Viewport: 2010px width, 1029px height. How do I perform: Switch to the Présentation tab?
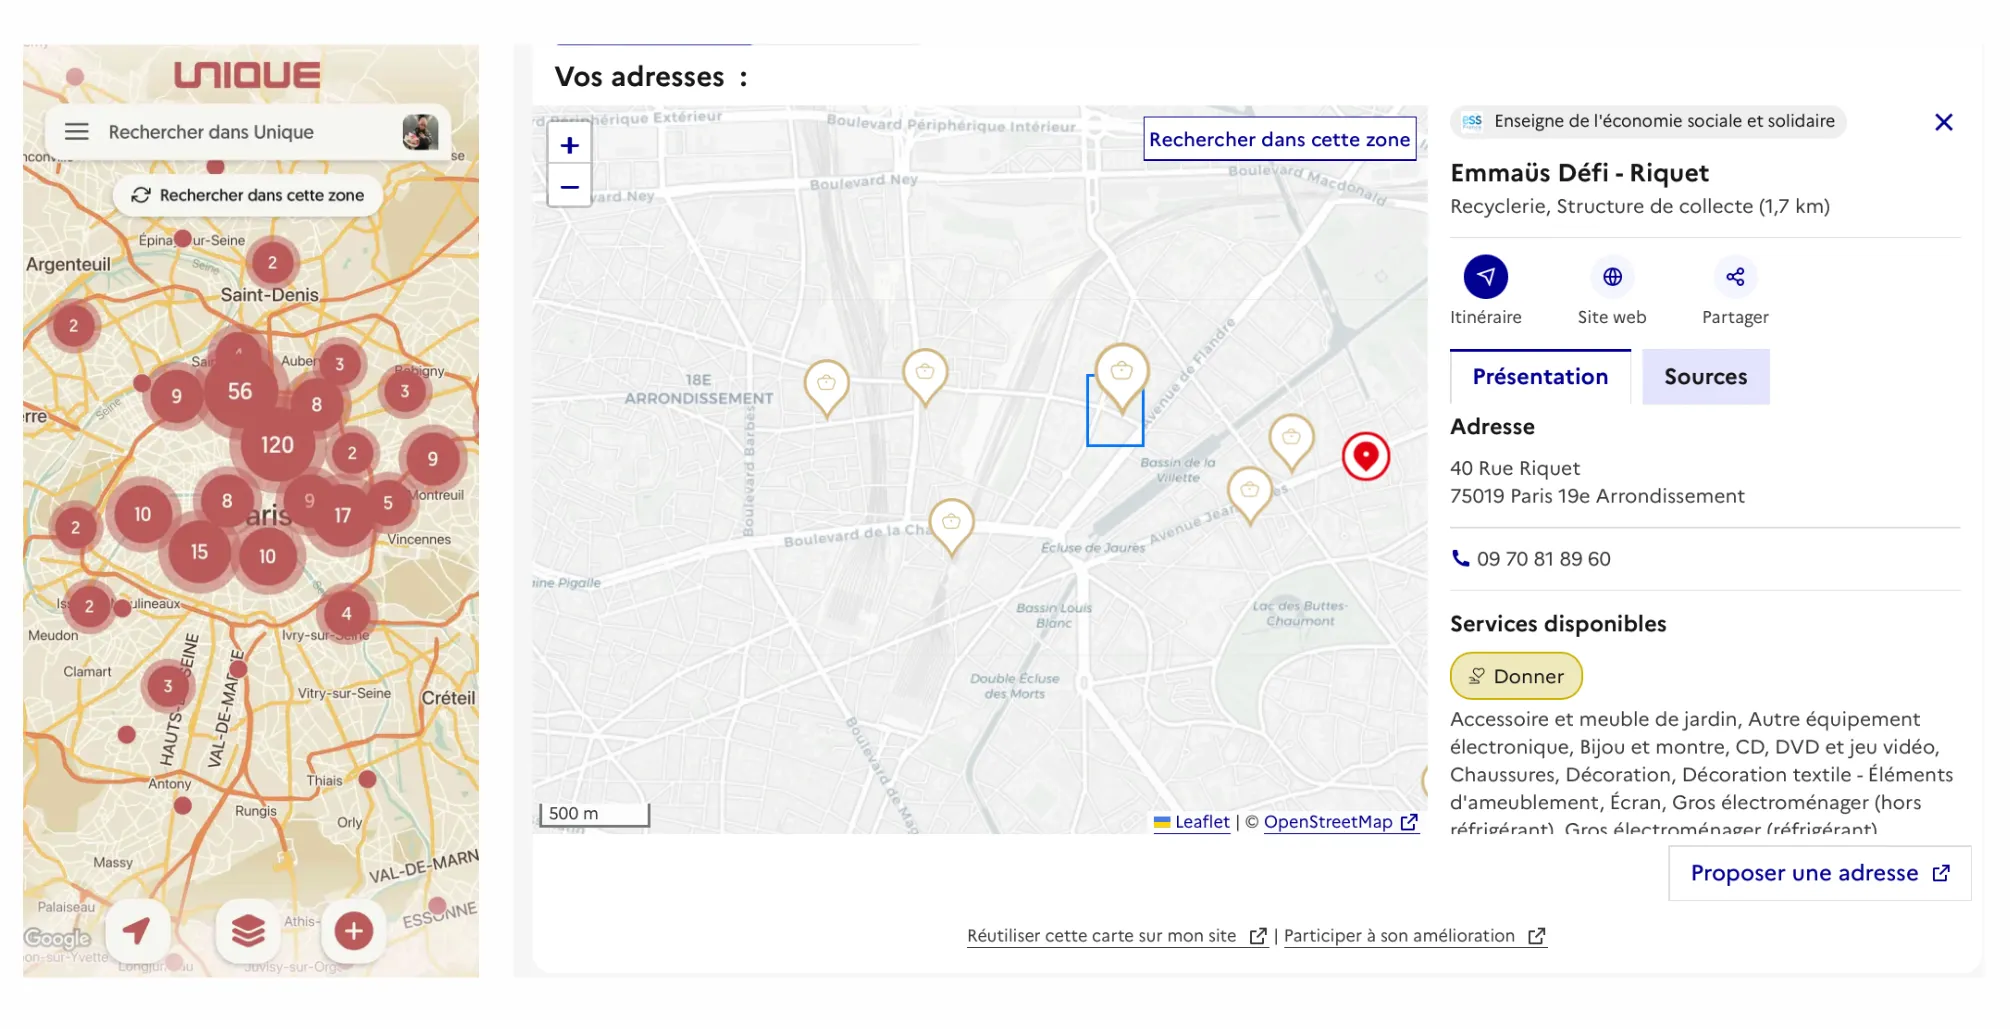point(1540,377)
